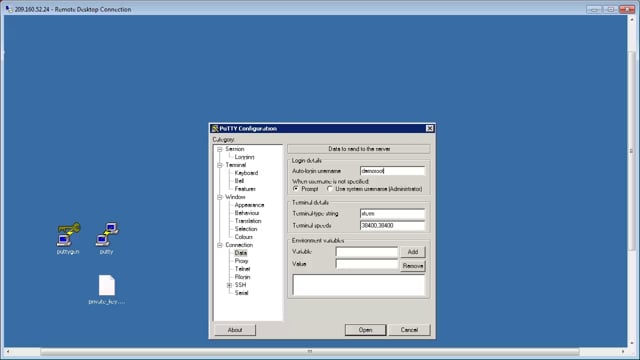640x360 pixels.
Task: Collapse the Connection tree node
Action: (220, 245)
